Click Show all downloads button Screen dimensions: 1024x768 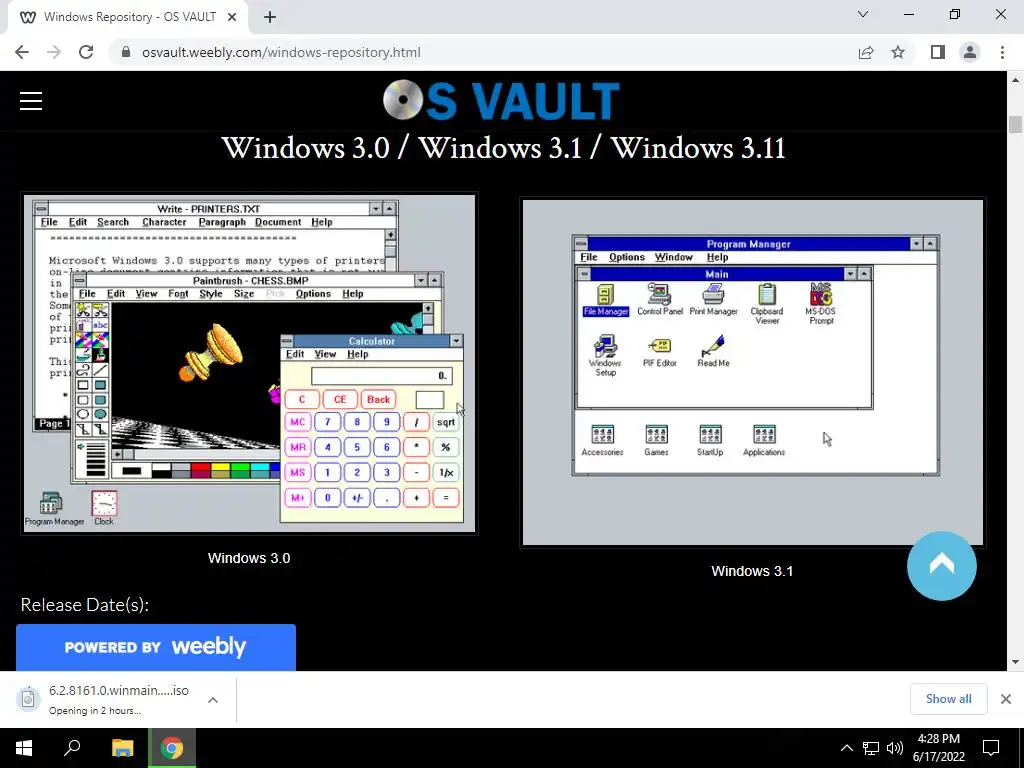(x=948, y=699)
